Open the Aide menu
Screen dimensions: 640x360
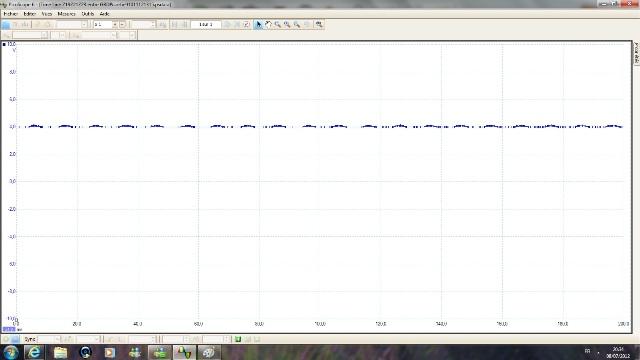coord(104,13)
